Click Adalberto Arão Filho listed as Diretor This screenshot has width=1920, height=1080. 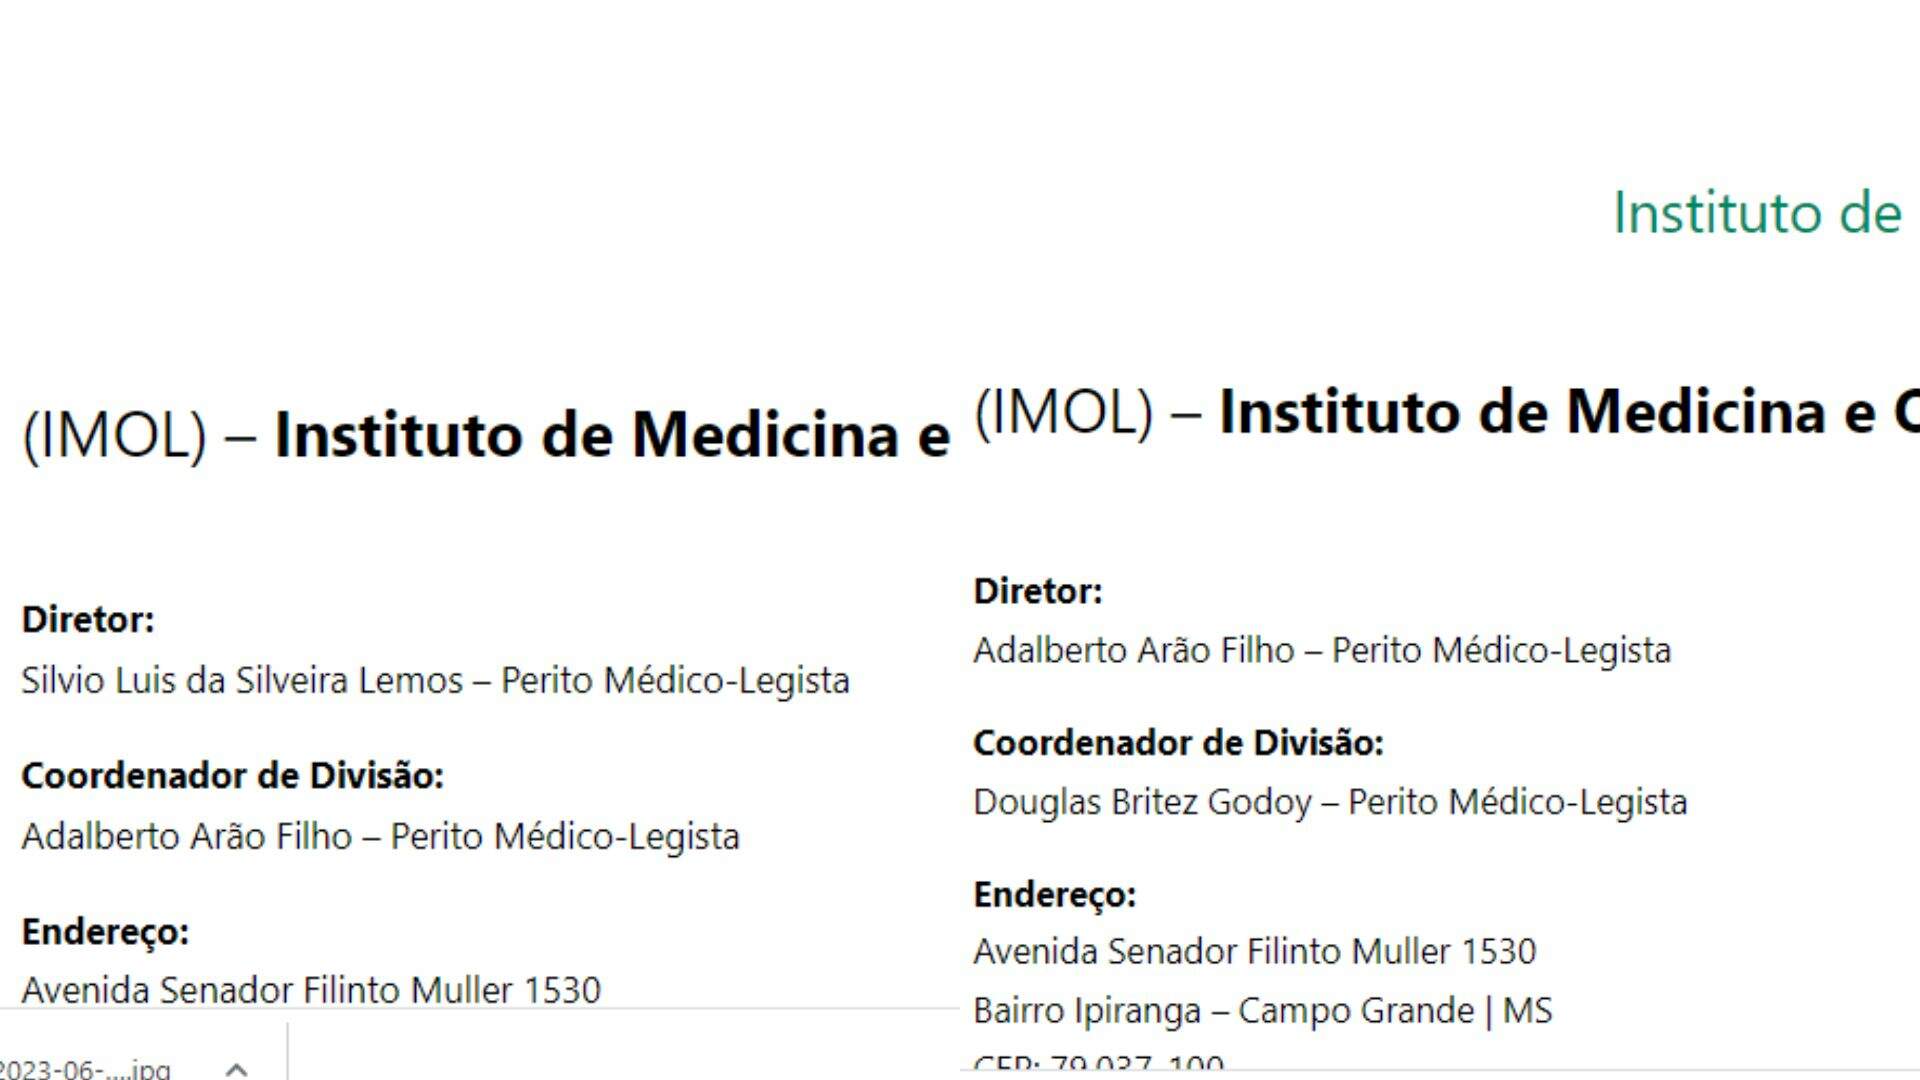point(1134,650)
